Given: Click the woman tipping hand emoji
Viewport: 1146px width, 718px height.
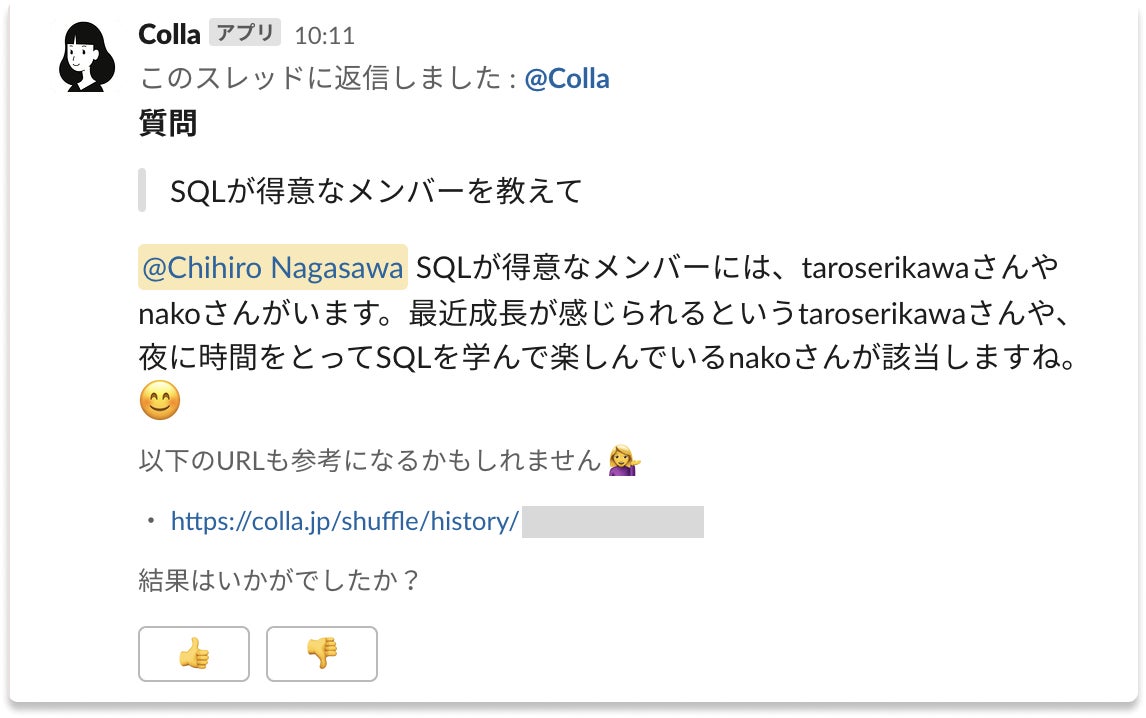Looking at the screenshot, I should pyautogui.click(x=625, y=460).
